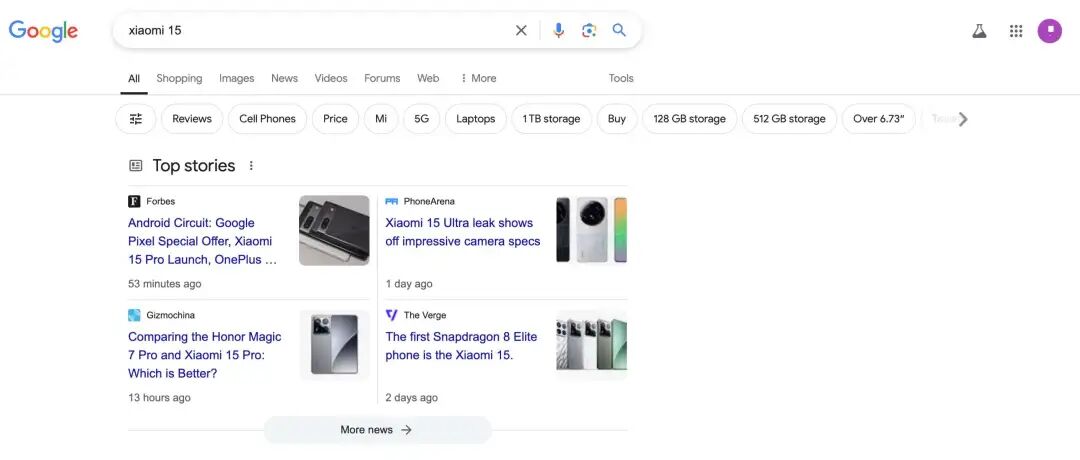Click the '2 days ago' timestamp

click(411, 397)
